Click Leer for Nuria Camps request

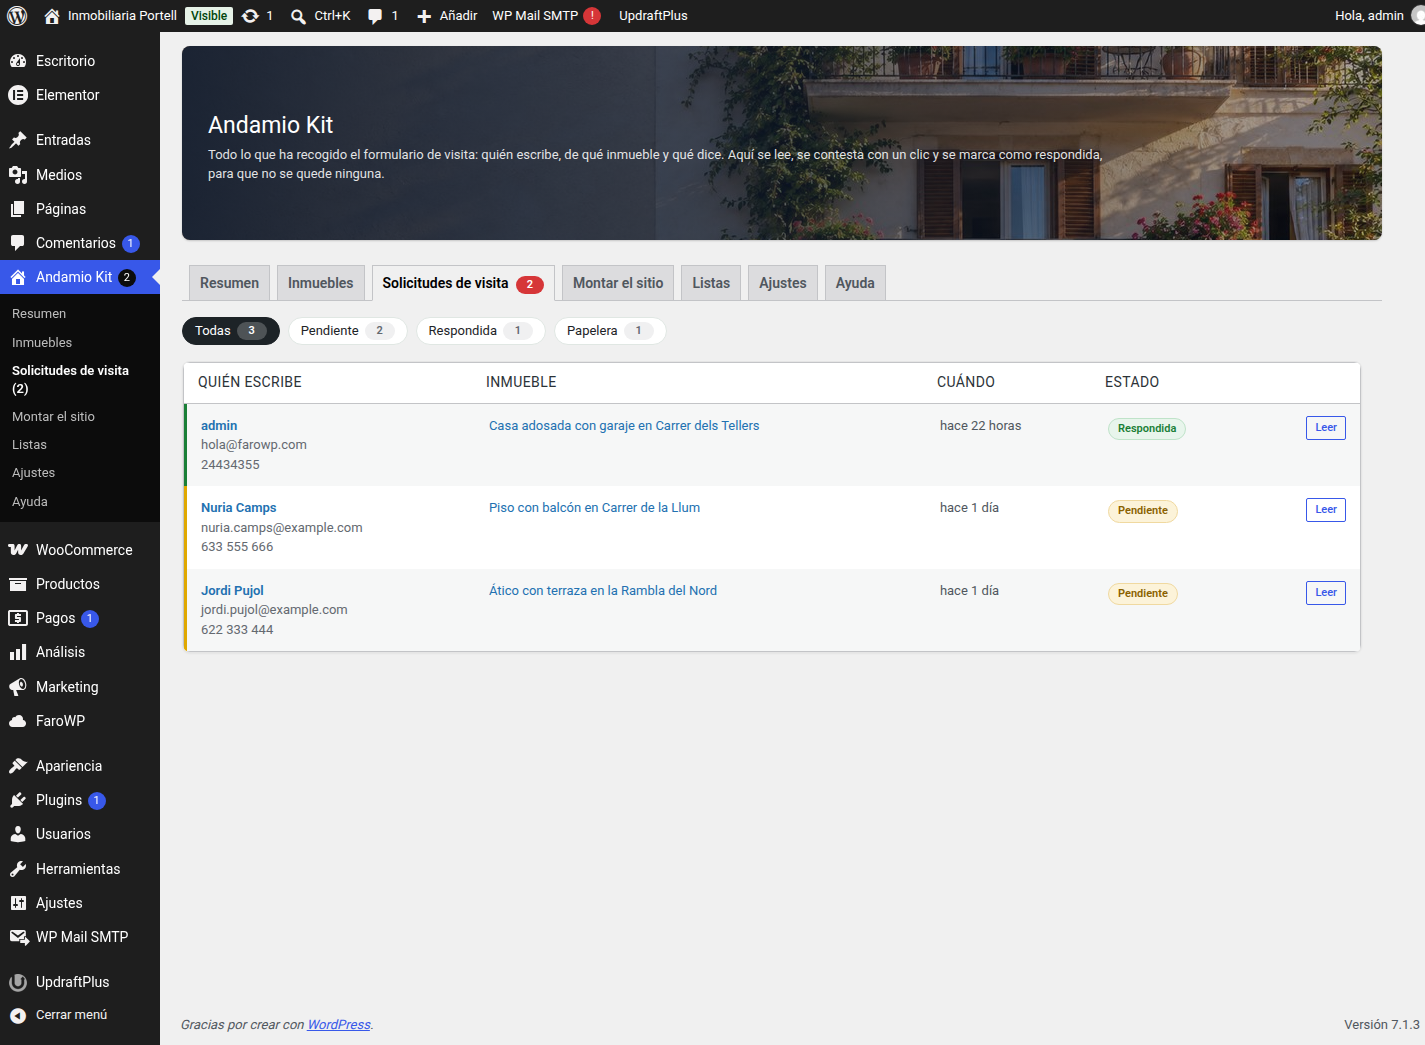(1326, 510)
